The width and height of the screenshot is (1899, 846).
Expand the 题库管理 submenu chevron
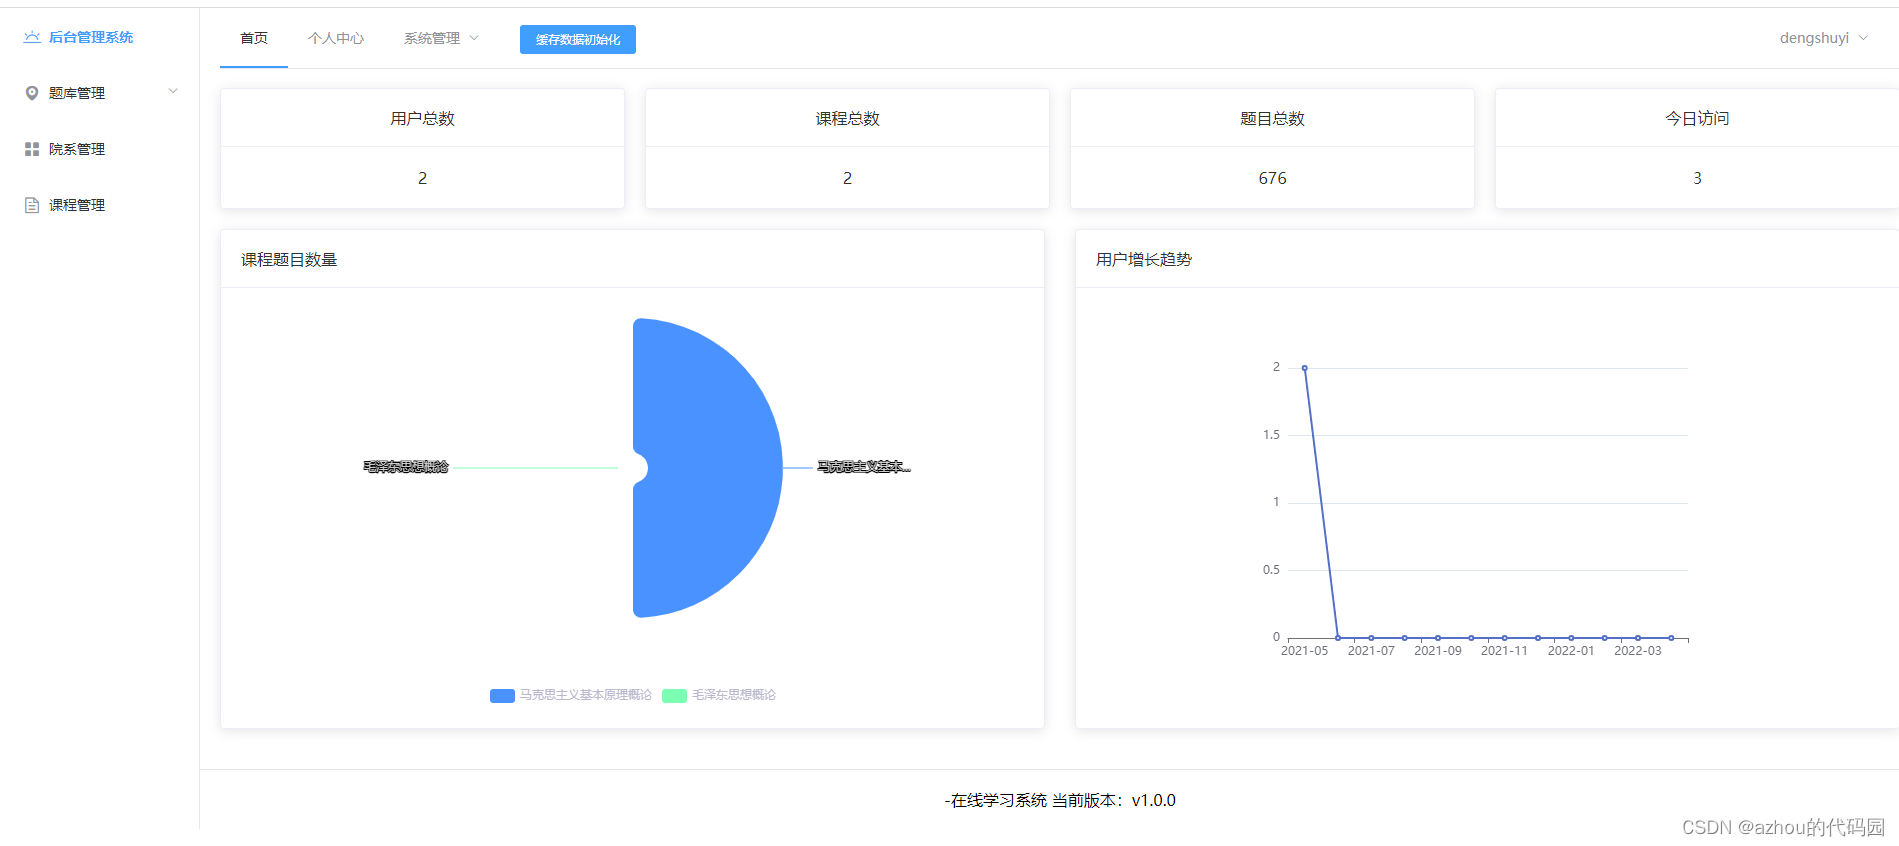pyautogui.click(x=173, y=91)
